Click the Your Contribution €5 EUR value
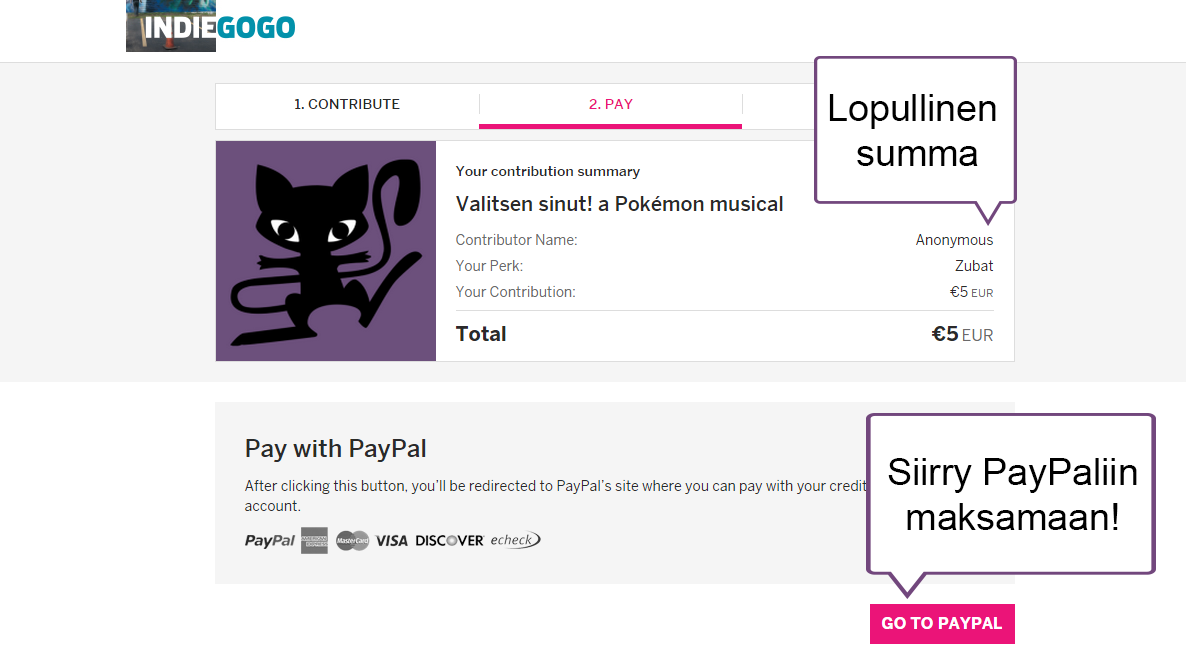Image resolution: width=1186 pixels, height=663 pixels. point(971,293)
